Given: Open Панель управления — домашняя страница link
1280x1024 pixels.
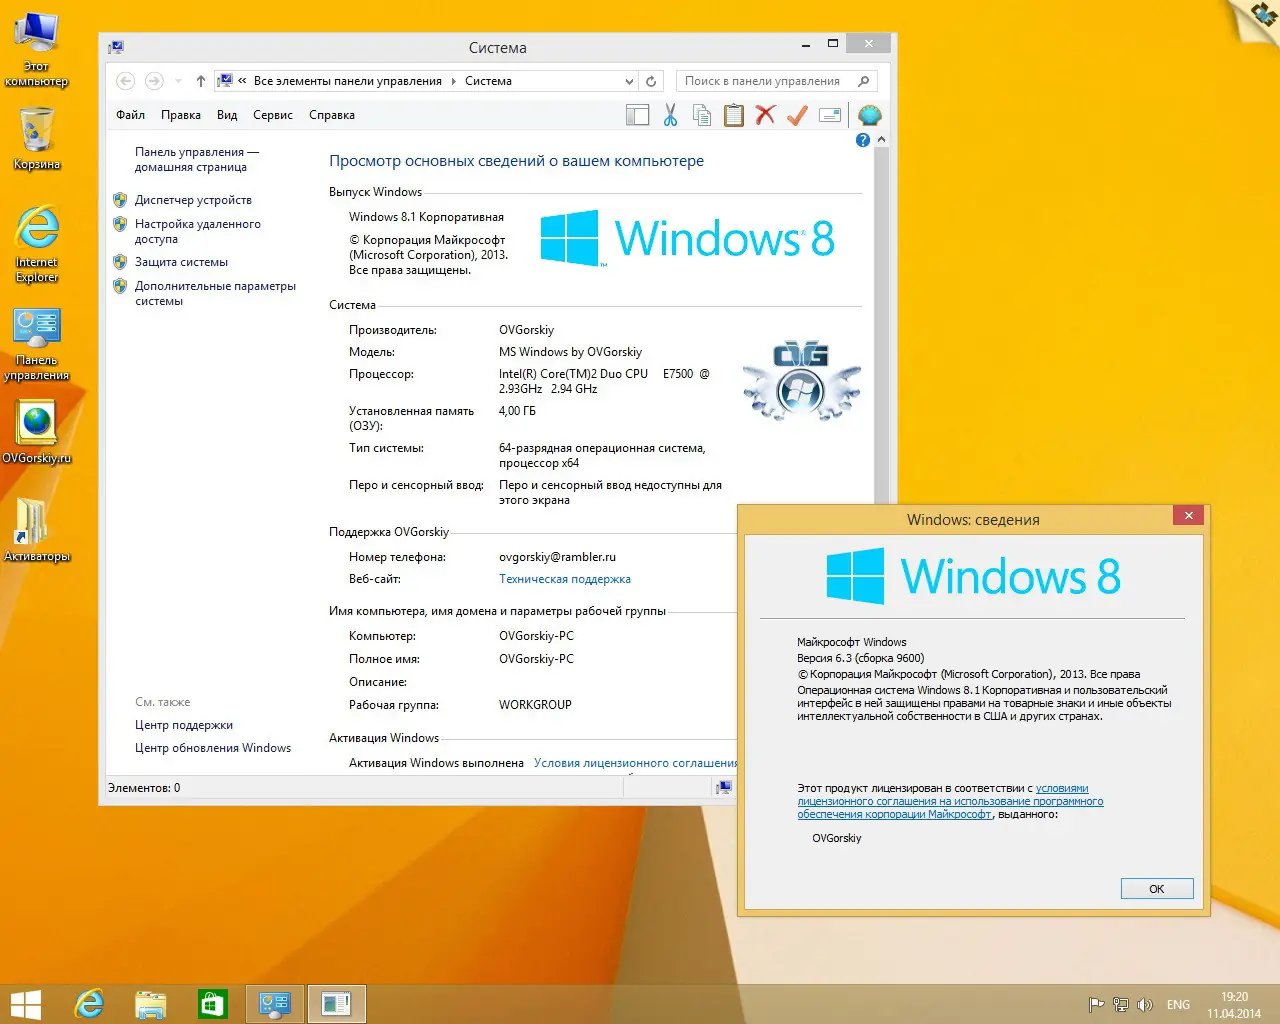Looking at the screenshot, I should pos(197,160).
